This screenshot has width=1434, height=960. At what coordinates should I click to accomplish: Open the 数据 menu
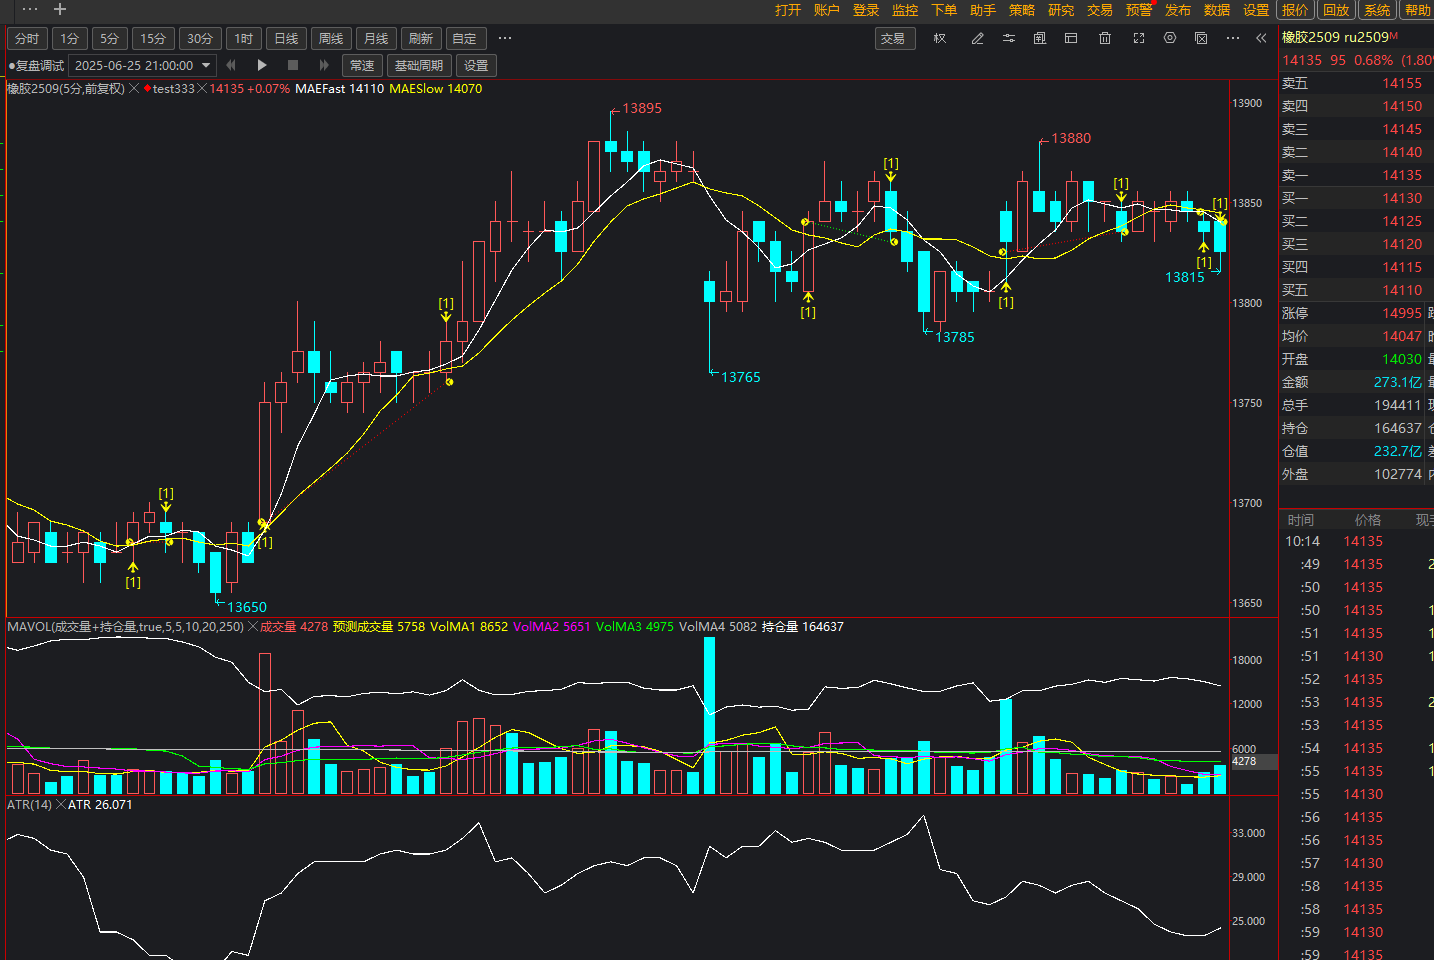coord(1217,10)
